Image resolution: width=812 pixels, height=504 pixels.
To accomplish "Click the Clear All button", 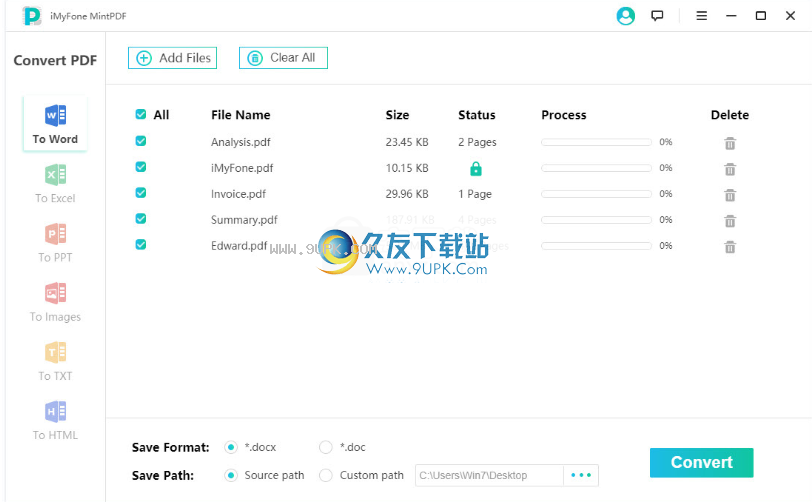I will click(283, 58).
